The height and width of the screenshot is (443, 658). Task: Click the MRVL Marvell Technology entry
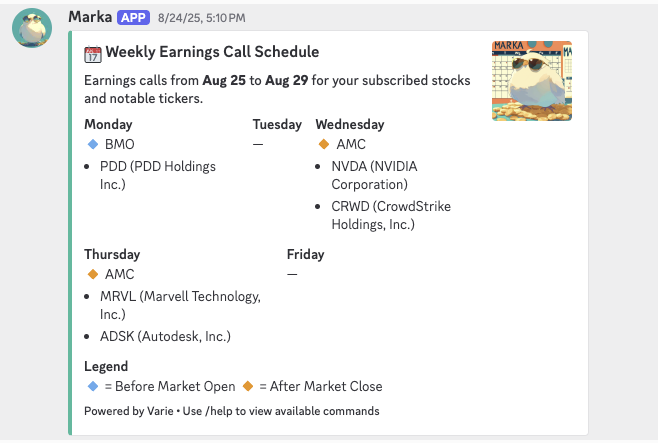tap(180, 305)
